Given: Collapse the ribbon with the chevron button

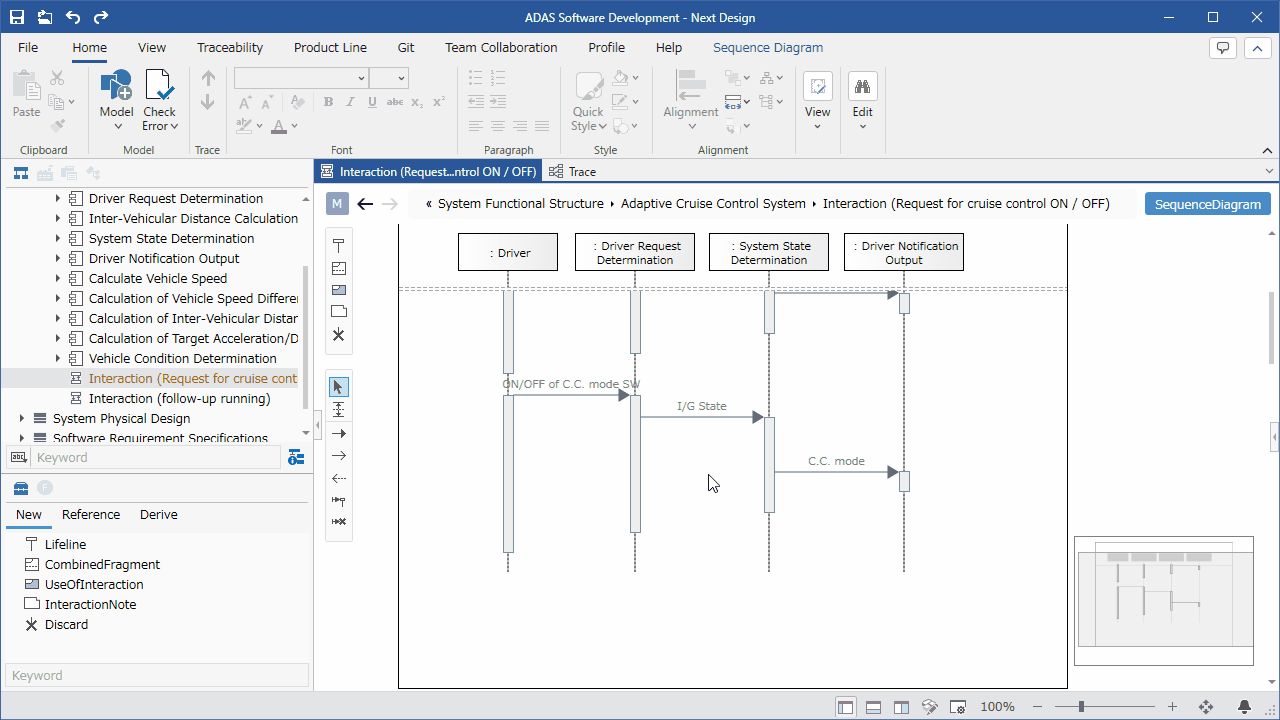Looking at the screenshot, I should (1257, 48).
